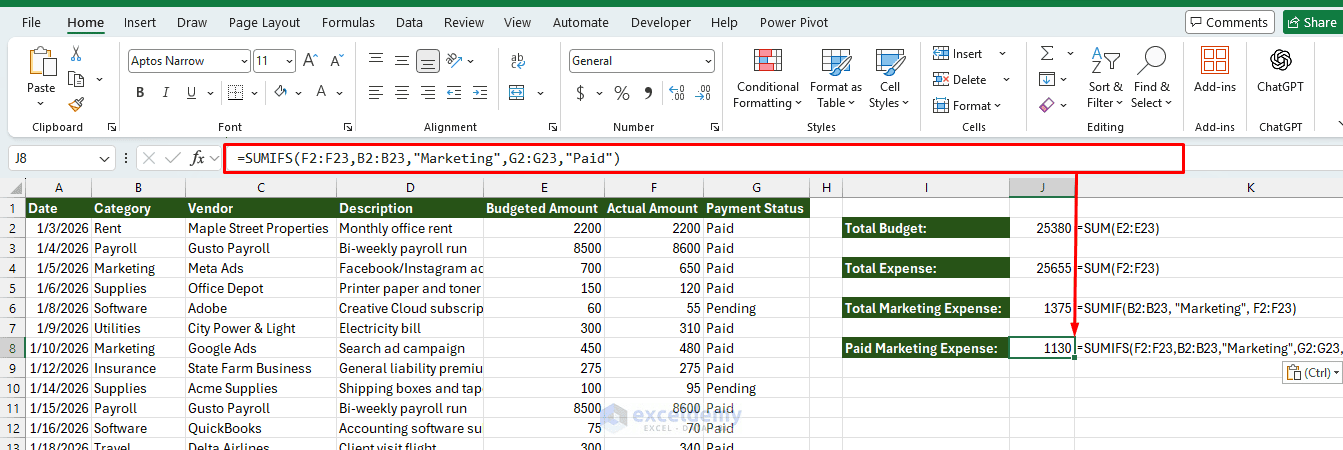Image resolution: width=1343 pixels, height=450 pixels.
Task: Open the Comments pane button
Action: pos(1229,22)
